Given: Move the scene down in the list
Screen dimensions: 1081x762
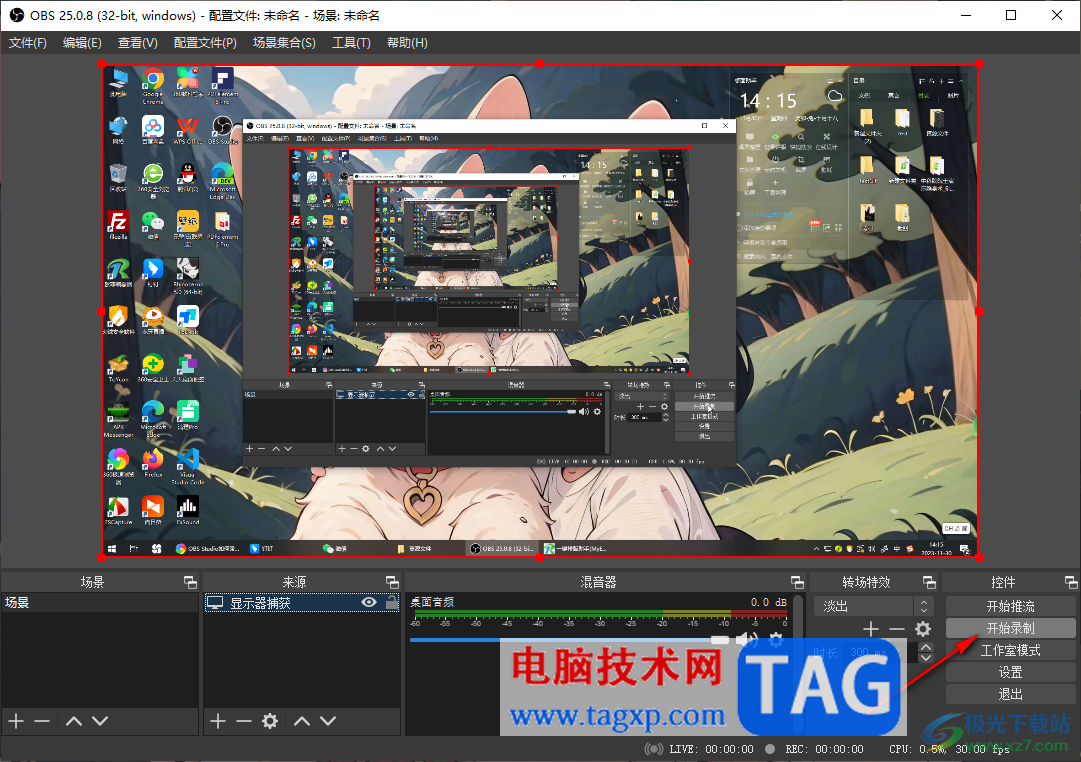Looking at the screenshot, I should (x=100, y=721).
